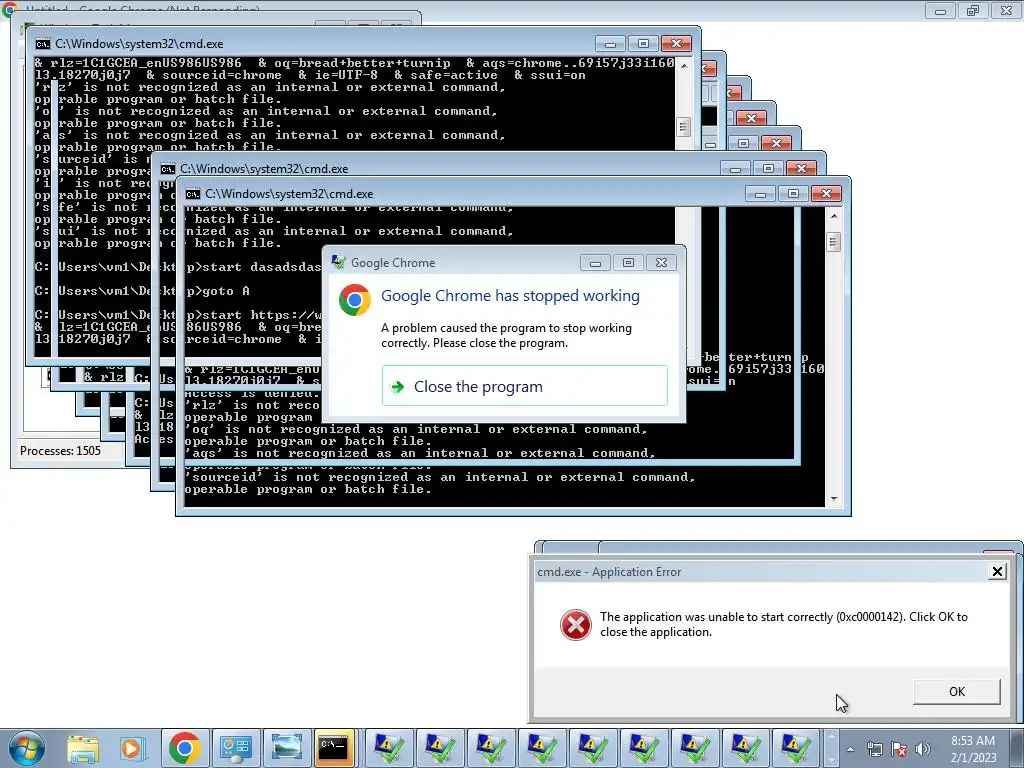Restore down the background Chrome window
The width and height of the screenshot is (1024, 768).
(x=973, y=10)
